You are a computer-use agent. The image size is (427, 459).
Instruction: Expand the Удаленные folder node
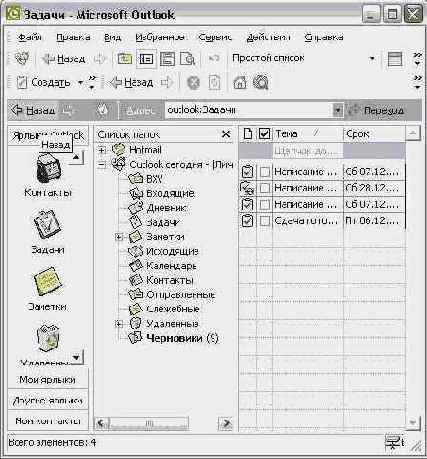(119, 324)
